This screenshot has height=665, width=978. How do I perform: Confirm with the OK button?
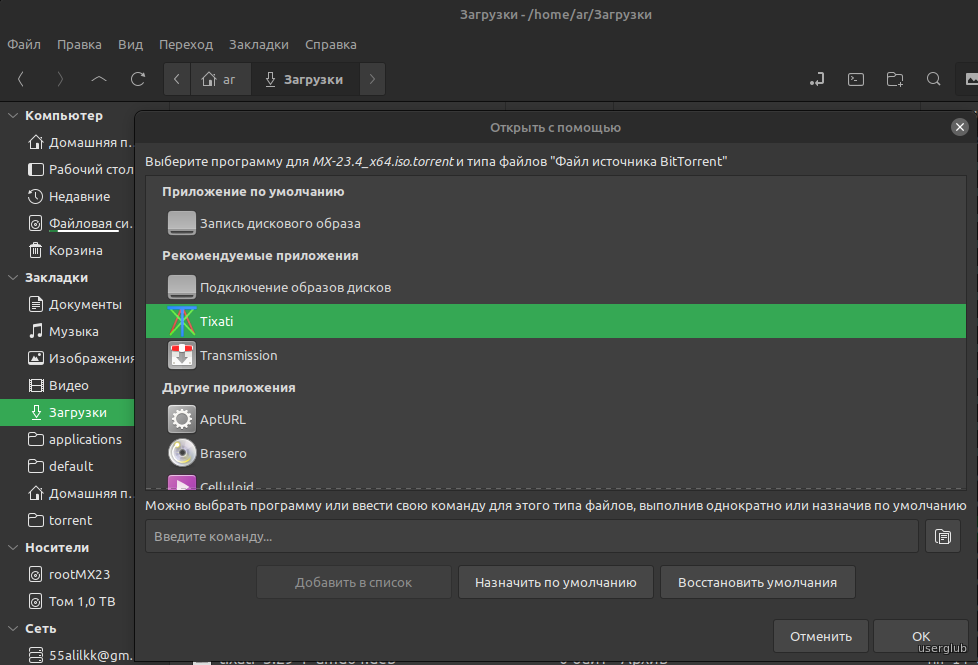tap(921, 636)
